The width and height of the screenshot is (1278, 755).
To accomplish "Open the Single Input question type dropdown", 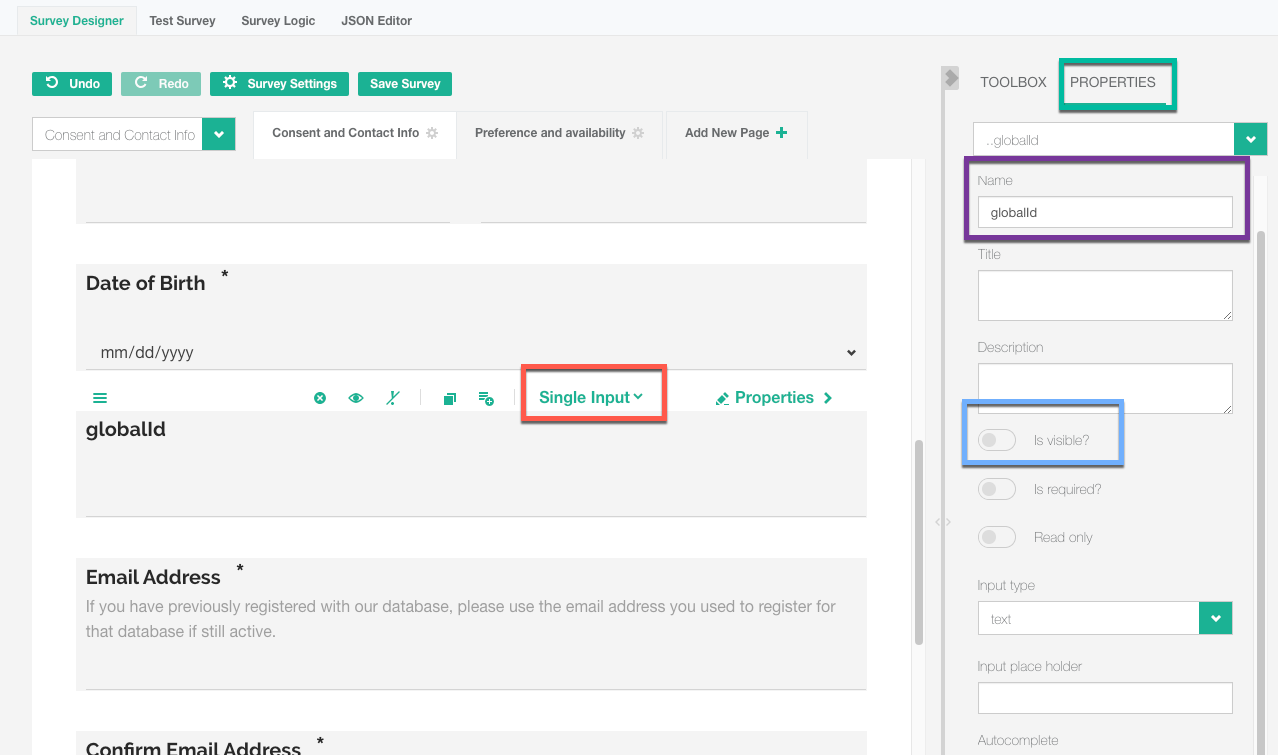I will 591,397.
